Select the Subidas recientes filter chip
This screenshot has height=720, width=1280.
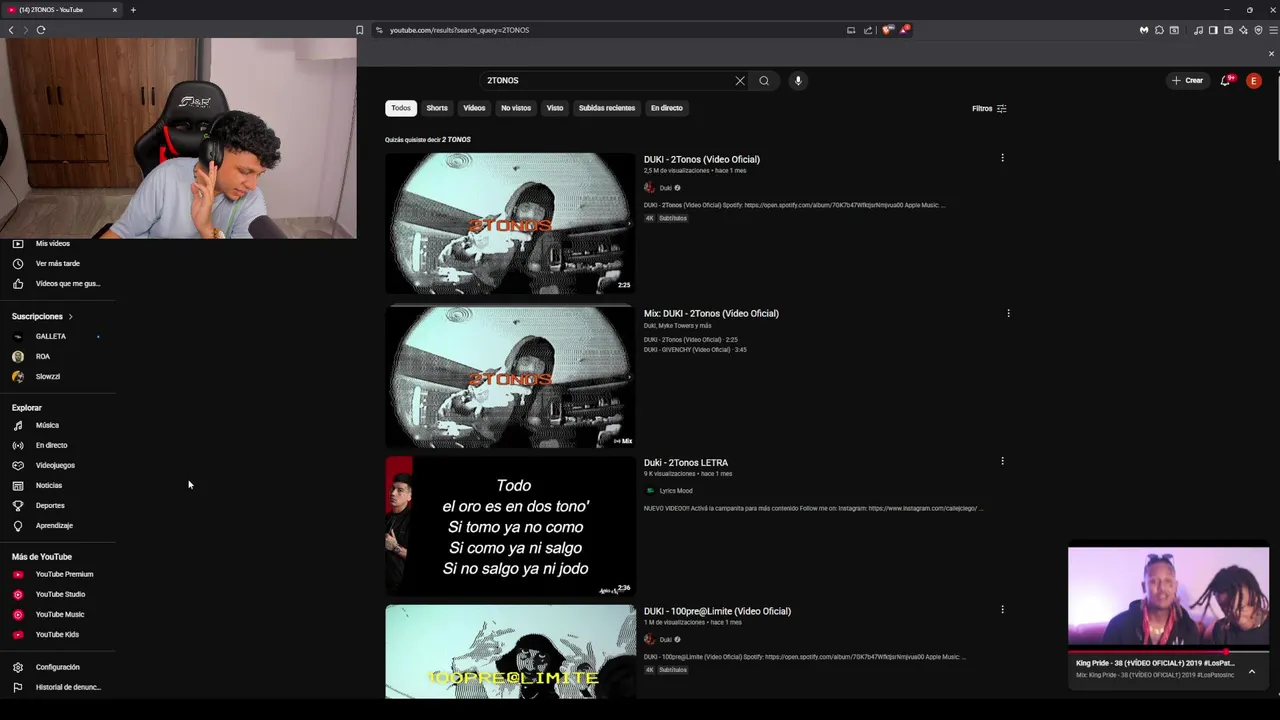pyautogui.click(x=607, y=108)
